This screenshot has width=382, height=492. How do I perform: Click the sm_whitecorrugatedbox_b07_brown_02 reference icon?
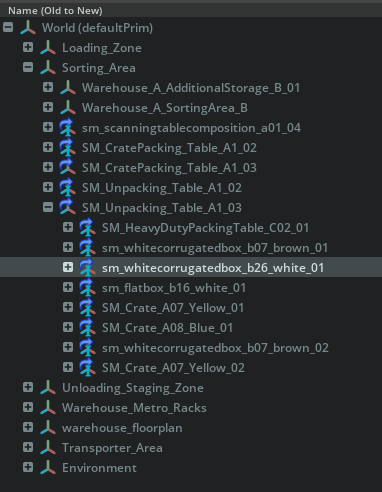88,348
